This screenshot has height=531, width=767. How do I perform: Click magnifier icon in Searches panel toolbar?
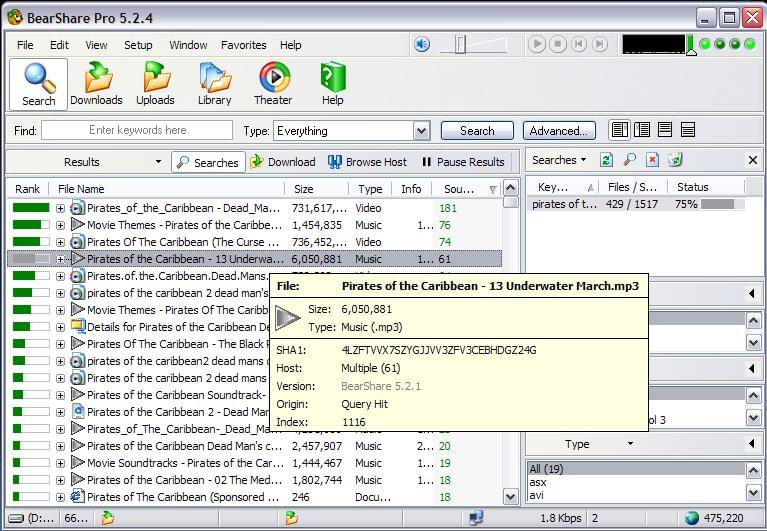coord(630,160)
